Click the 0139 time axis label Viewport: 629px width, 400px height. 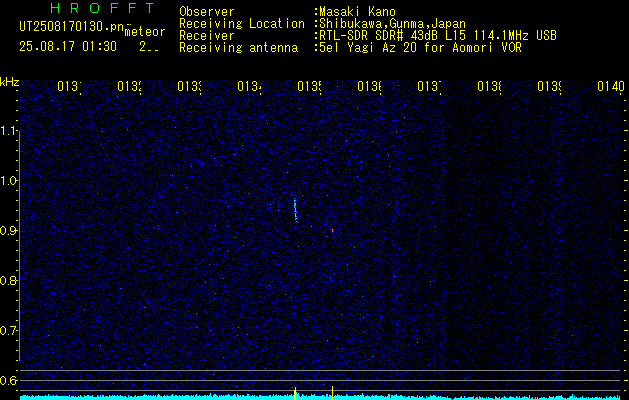[x=549, y=86]
